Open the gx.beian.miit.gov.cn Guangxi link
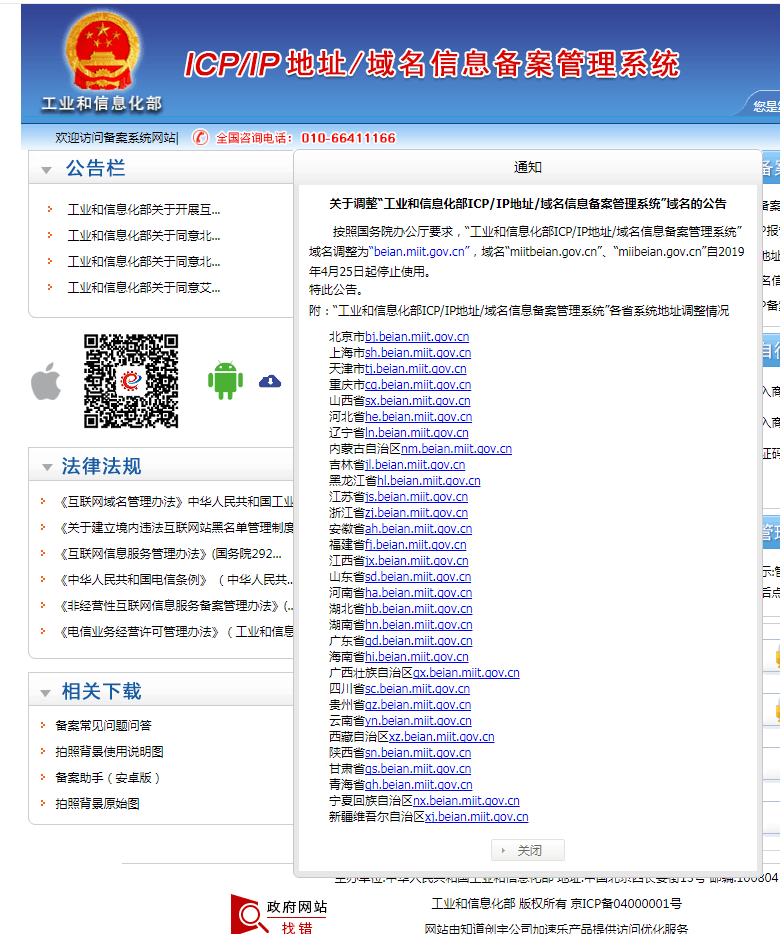Image resolution: width=780 pixels, height=934 pixels. click(466, 673)
